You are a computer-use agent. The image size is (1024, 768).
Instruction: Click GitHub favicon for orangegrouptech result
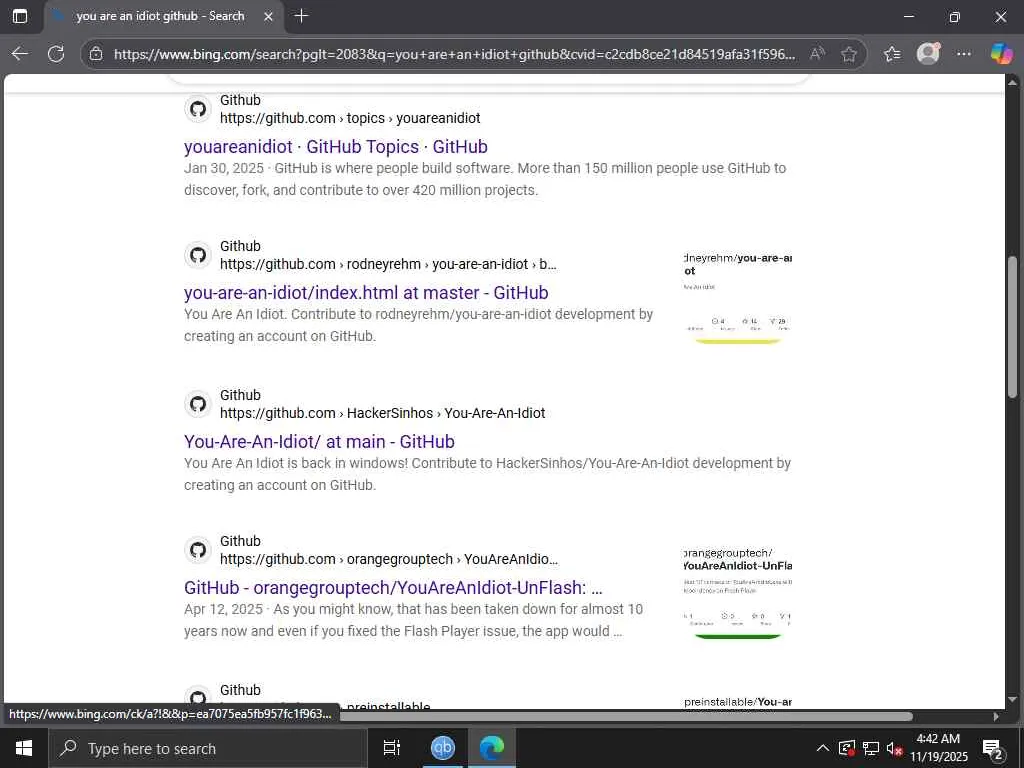198,551
